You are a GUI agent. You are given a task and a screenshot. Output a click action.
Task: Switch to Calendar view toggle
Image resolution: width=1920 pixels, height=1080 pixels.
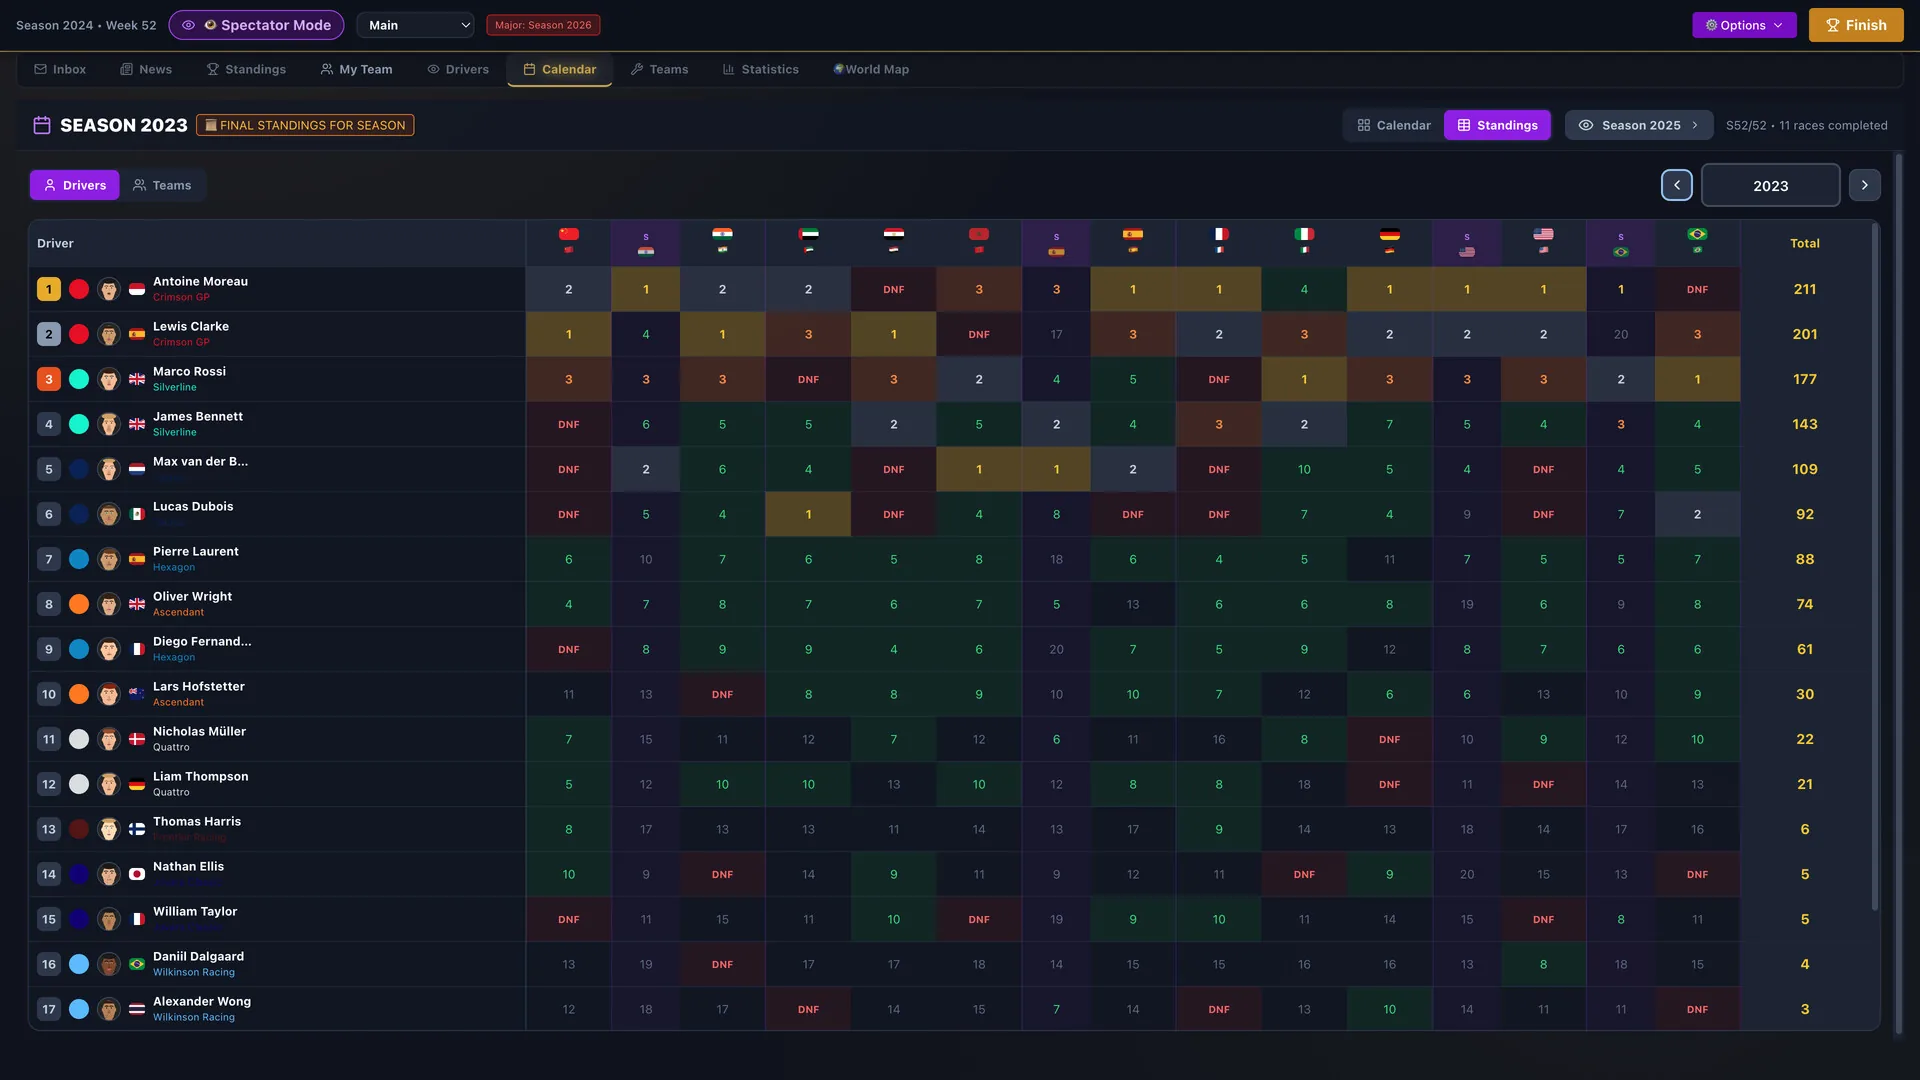pyautogui.click(x=1394, y=125)
